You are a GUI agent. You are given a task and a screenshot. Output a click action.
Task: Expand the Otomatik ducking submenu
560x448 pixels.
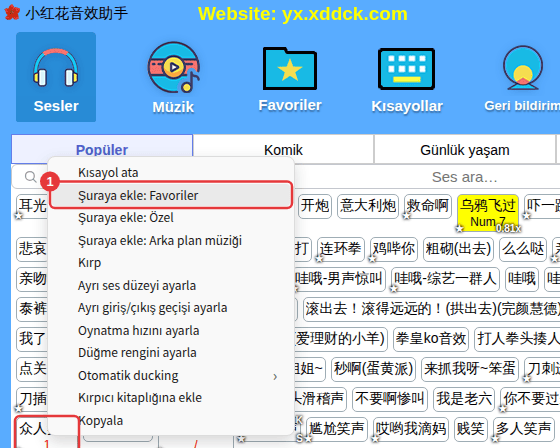coord(171,375)
